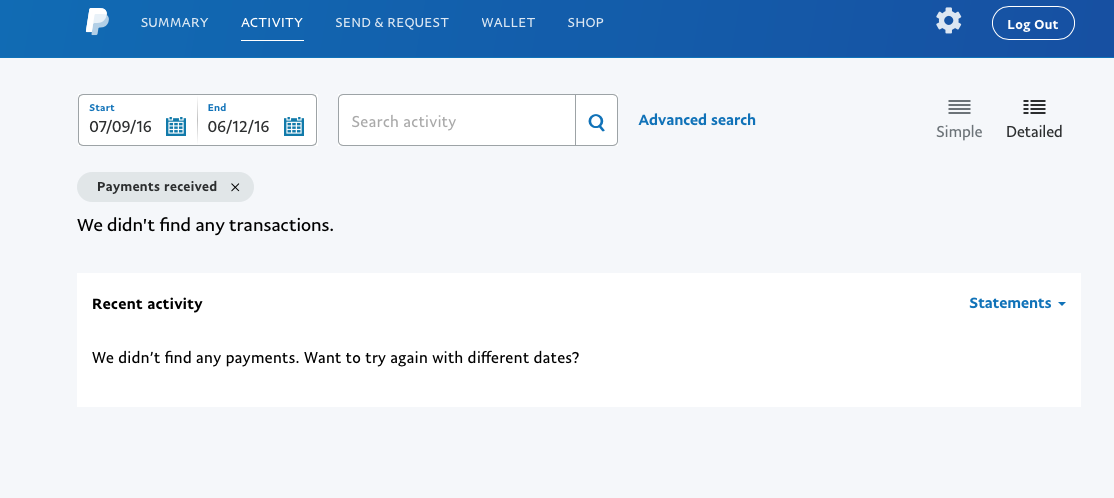Screen dimensions: 1114x498
Task: Click the Search activity input field
Action: coord(457,122)
